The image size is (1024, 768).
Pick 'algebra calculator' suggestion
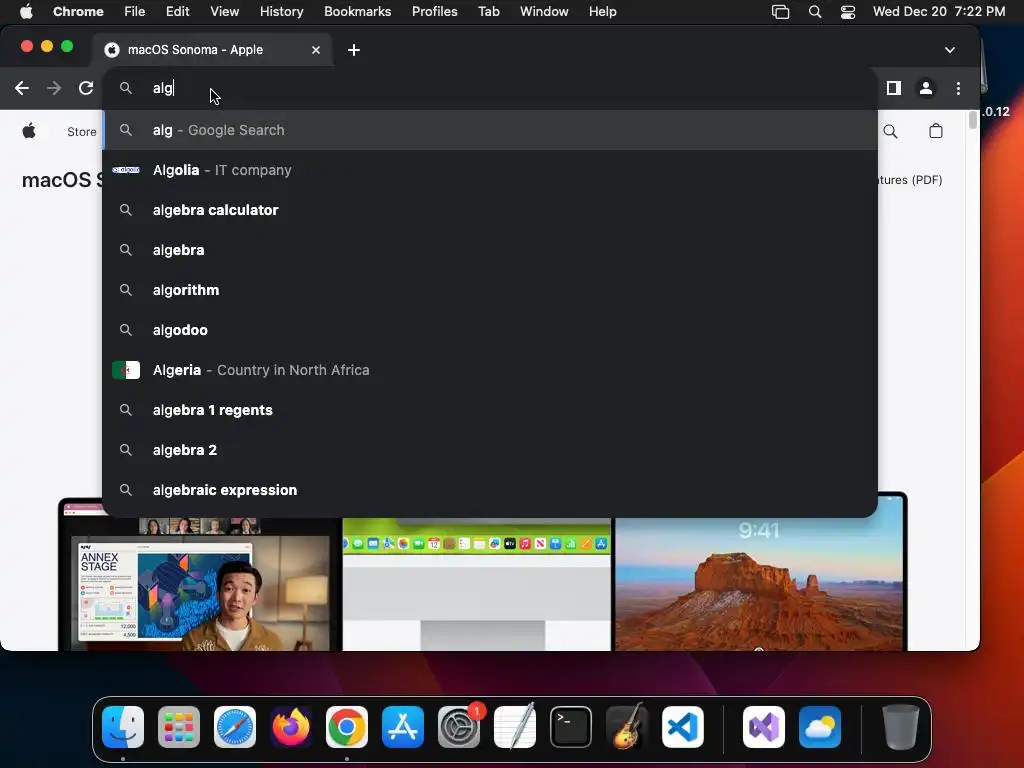tap(490, 210)
